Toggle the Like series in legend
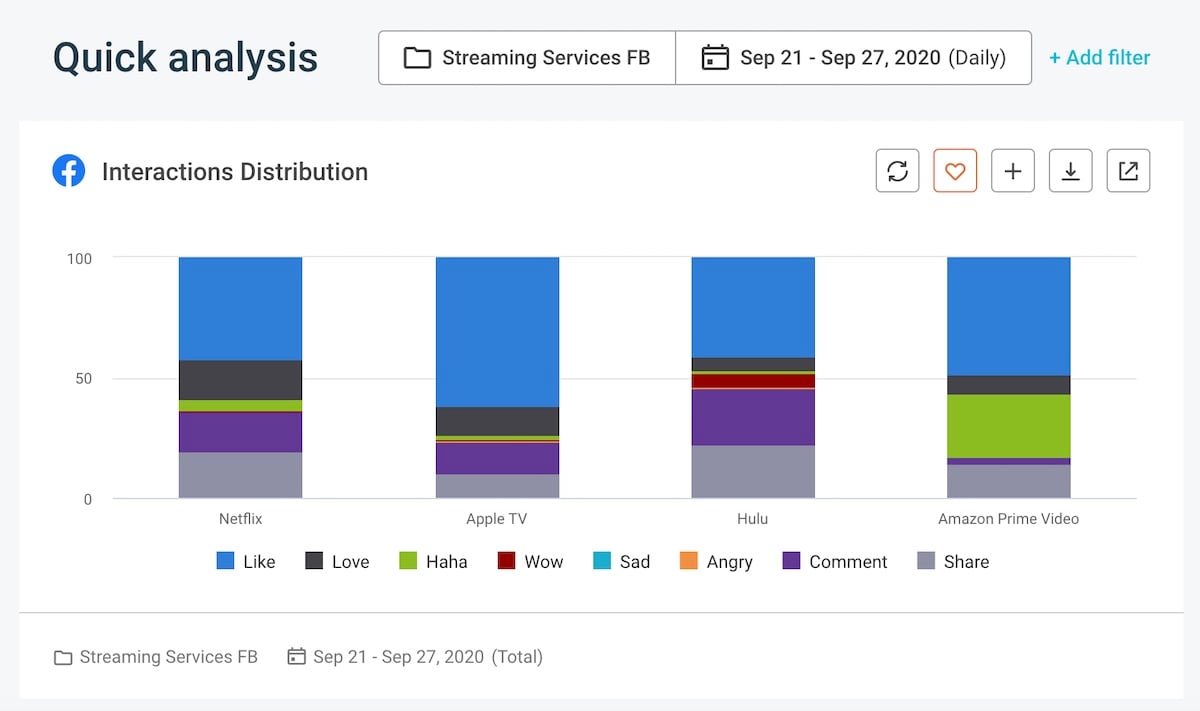 pyautogui.click(x=246, y=561)
